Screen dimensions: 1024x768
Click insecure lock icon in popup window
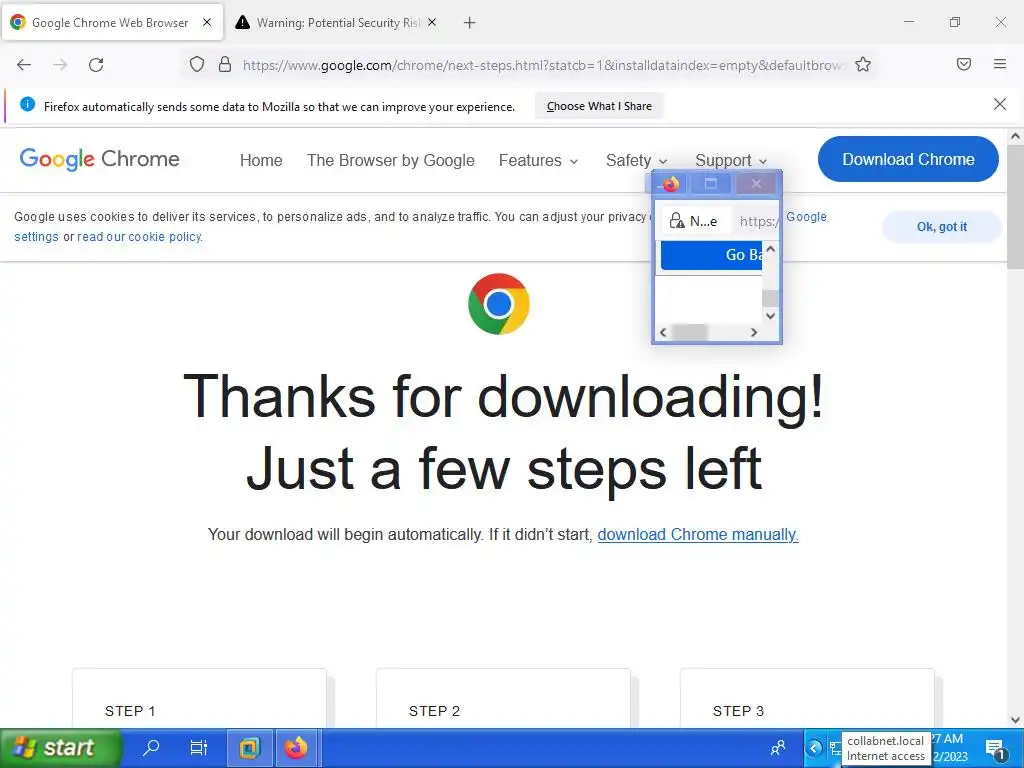[x=677, y=221]
